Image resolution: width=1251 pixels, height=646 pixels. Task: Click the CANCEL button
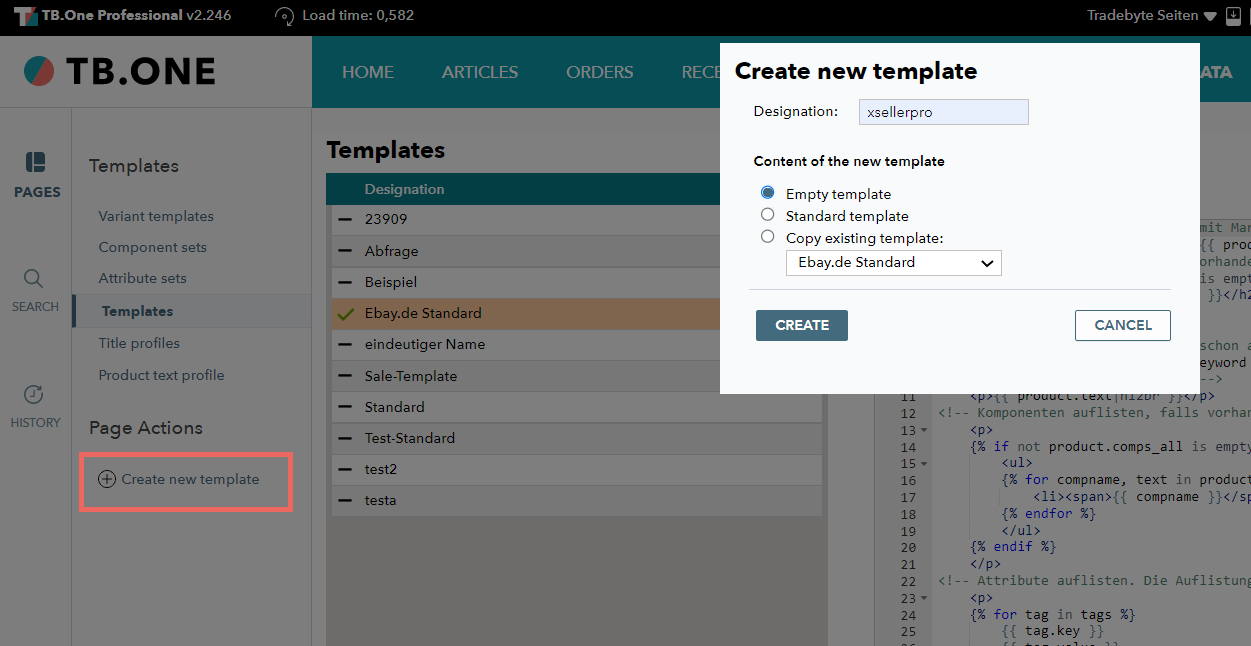click(x=1123, y=325)
